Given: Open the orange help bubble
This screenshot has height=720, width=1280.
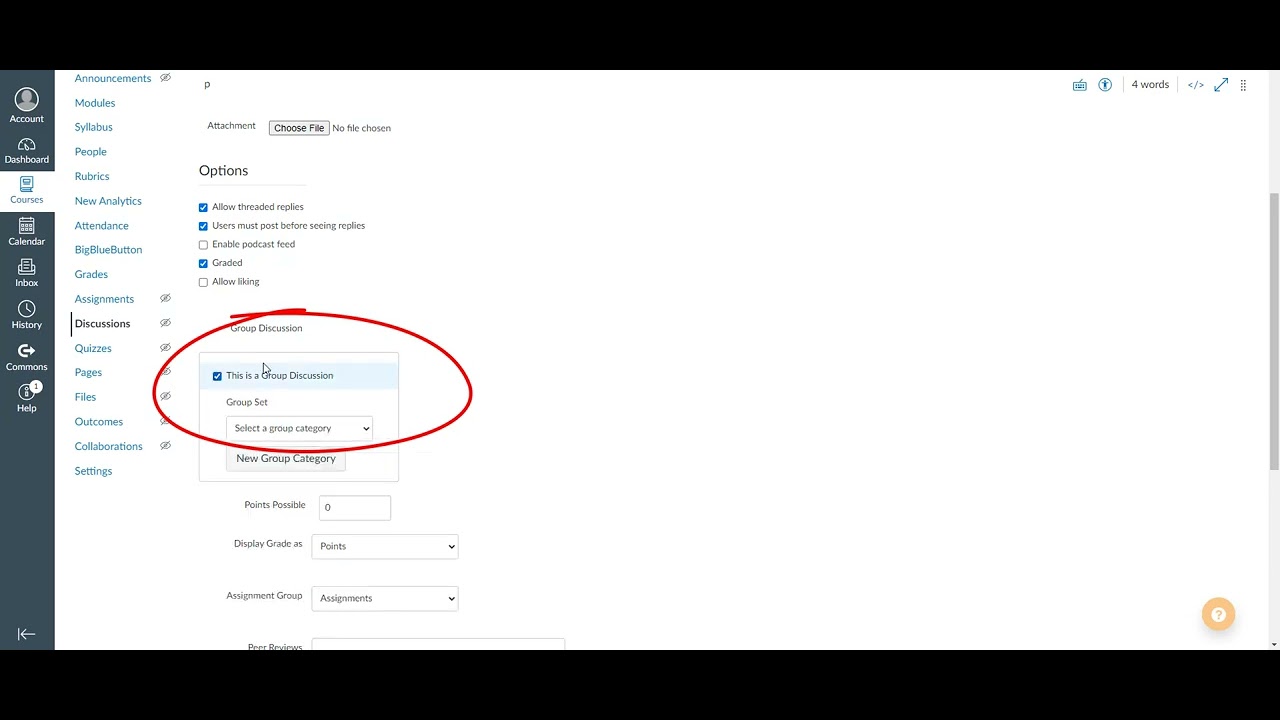Looking at the screenshot, I should click(1218, 615).
